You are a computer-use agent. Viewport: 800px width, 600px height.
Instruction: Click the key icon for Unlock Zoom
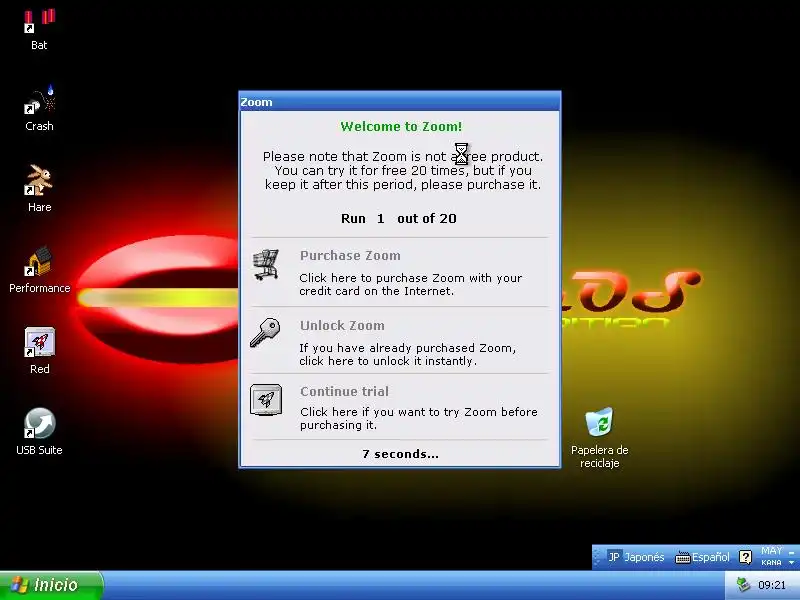tap(265, 333)
